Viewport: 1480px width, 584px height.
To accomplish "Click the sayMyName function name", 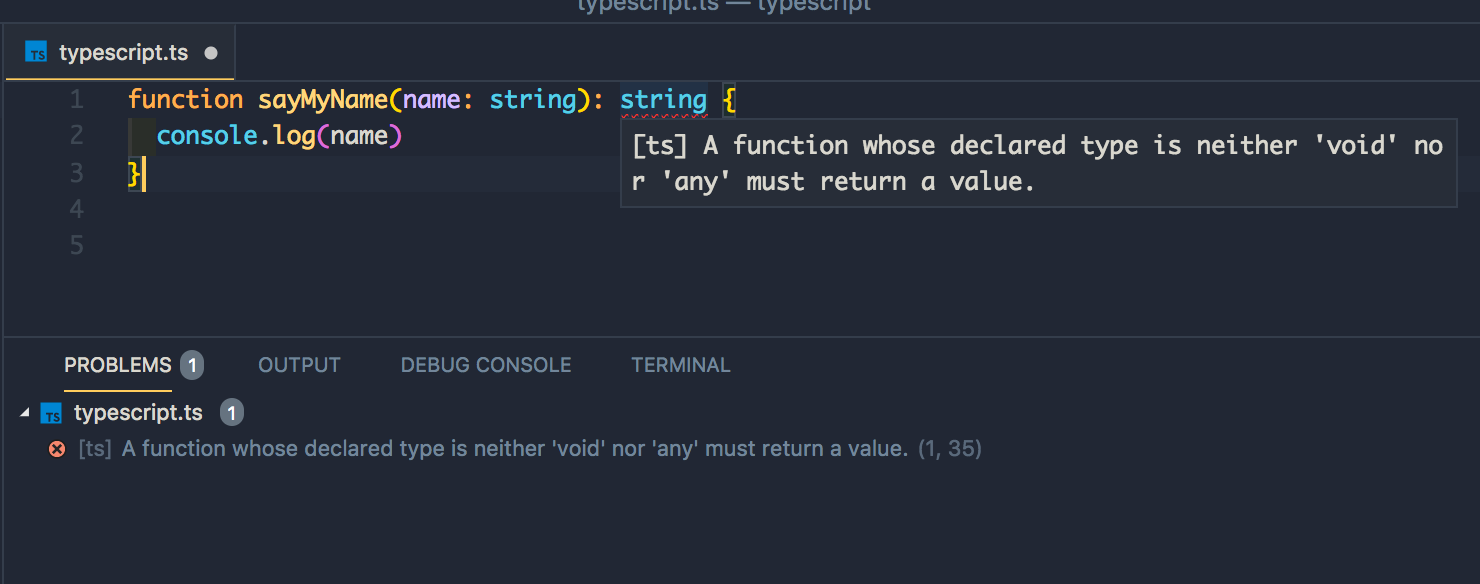I will [x=323, y=100].
